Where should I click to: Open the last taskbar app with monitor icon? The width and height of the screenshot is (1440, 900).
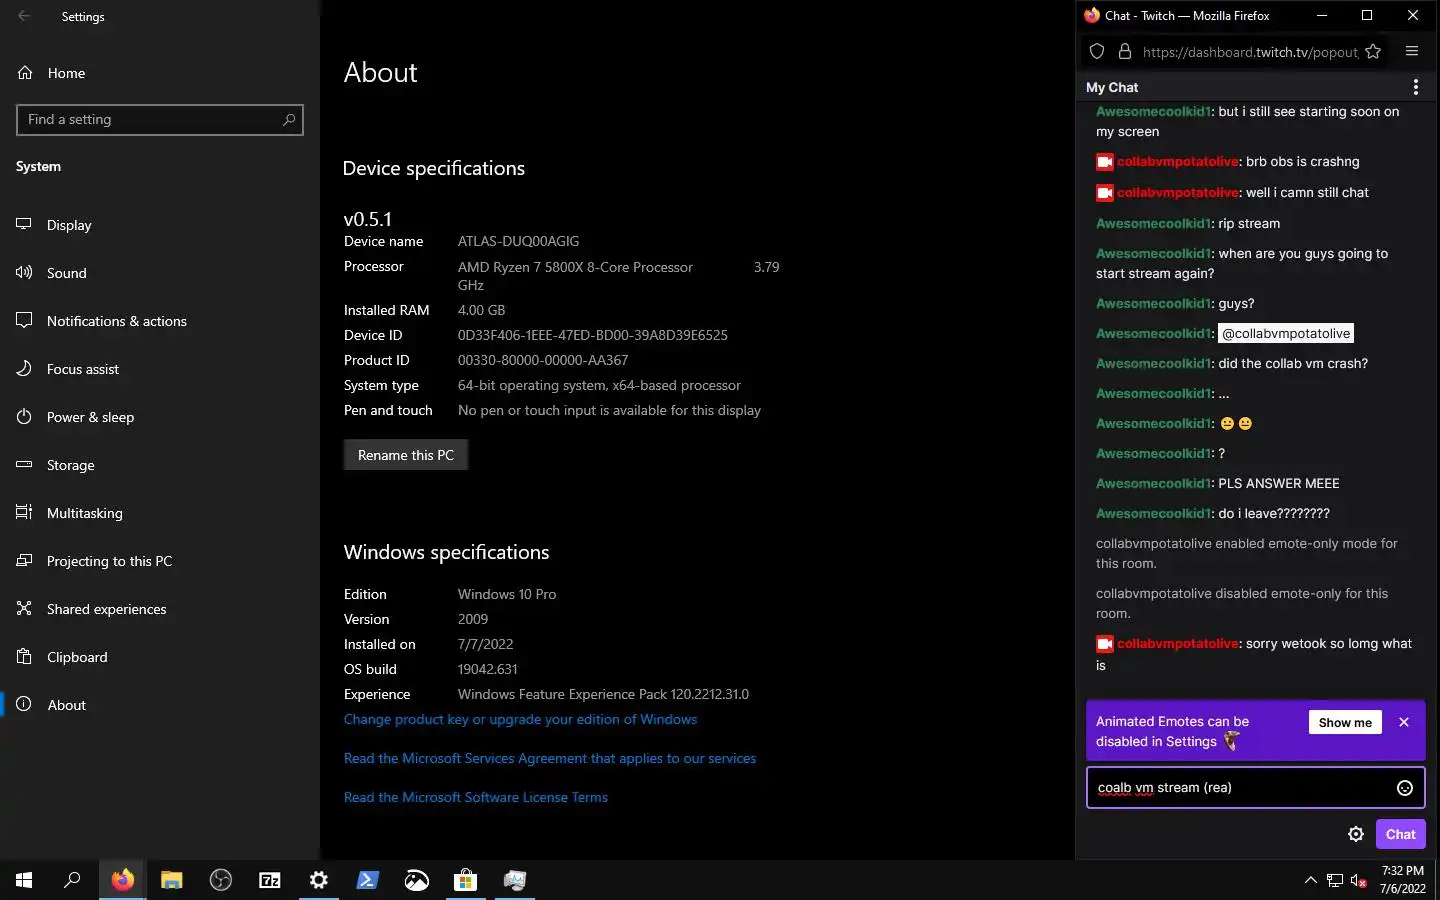pos(514,880)
